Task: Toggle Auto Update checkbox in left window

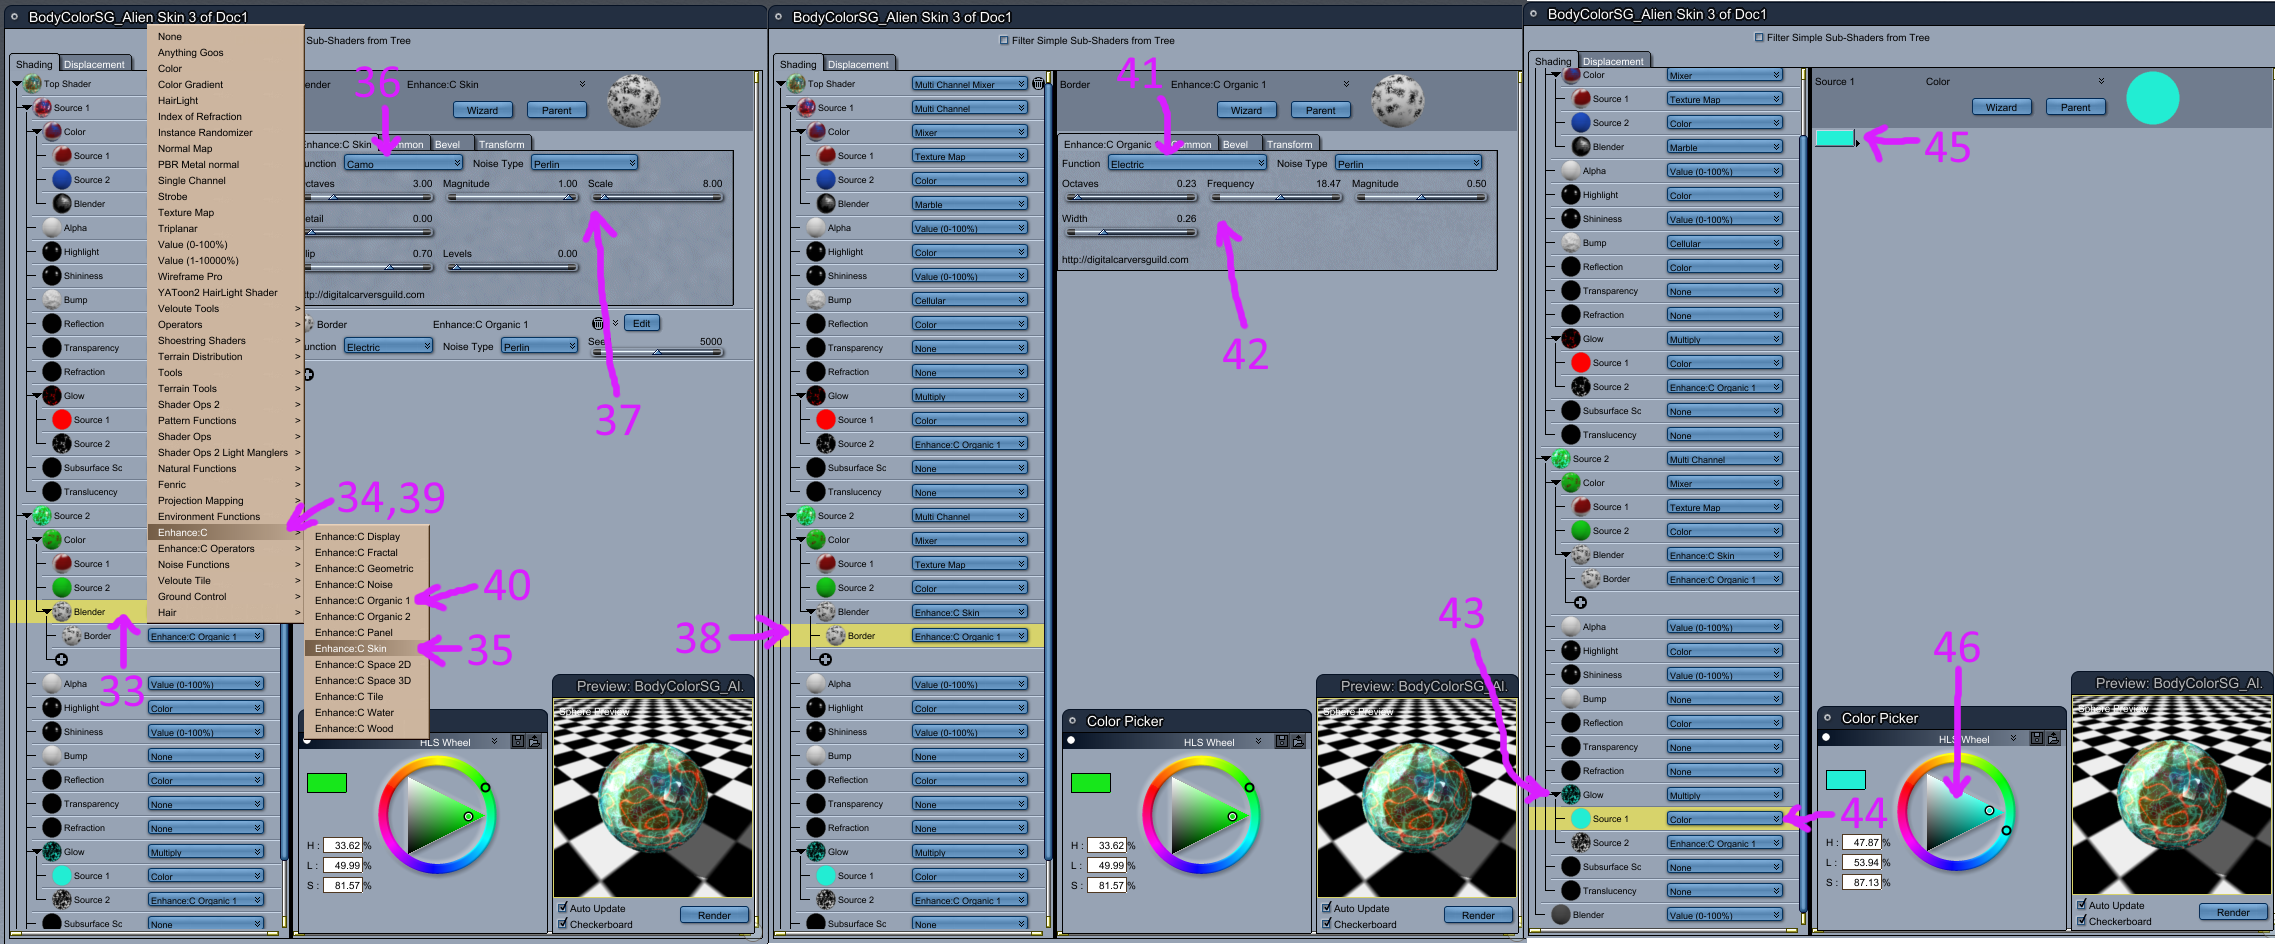Action: click(563, 908)
